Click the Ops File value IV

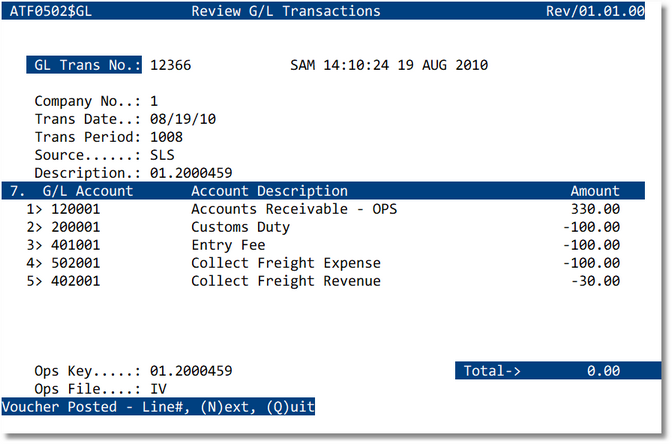pos(158,389)
